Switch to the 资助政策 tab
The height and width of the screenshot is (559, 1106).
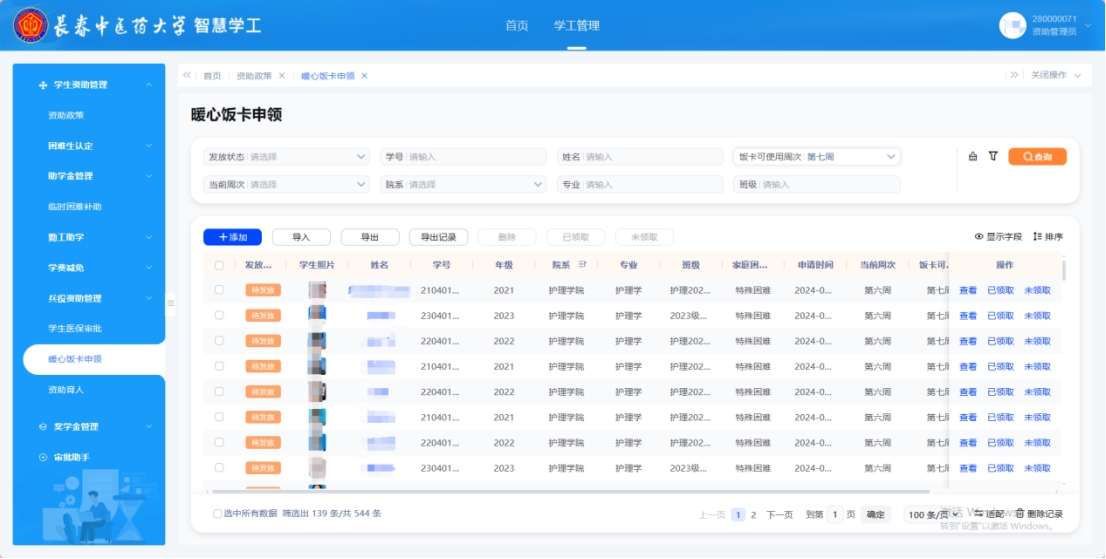(x=254, y=75)
